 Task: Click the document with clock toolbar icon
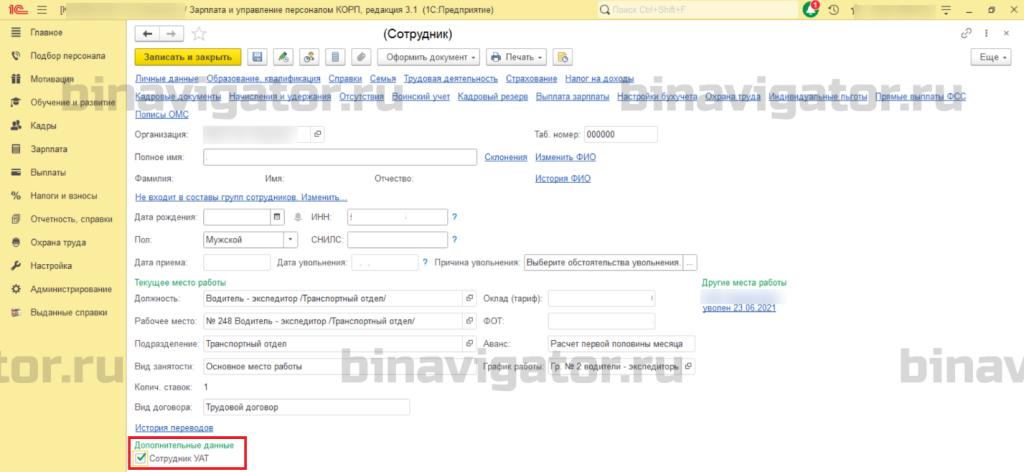(x=563, y=57)
